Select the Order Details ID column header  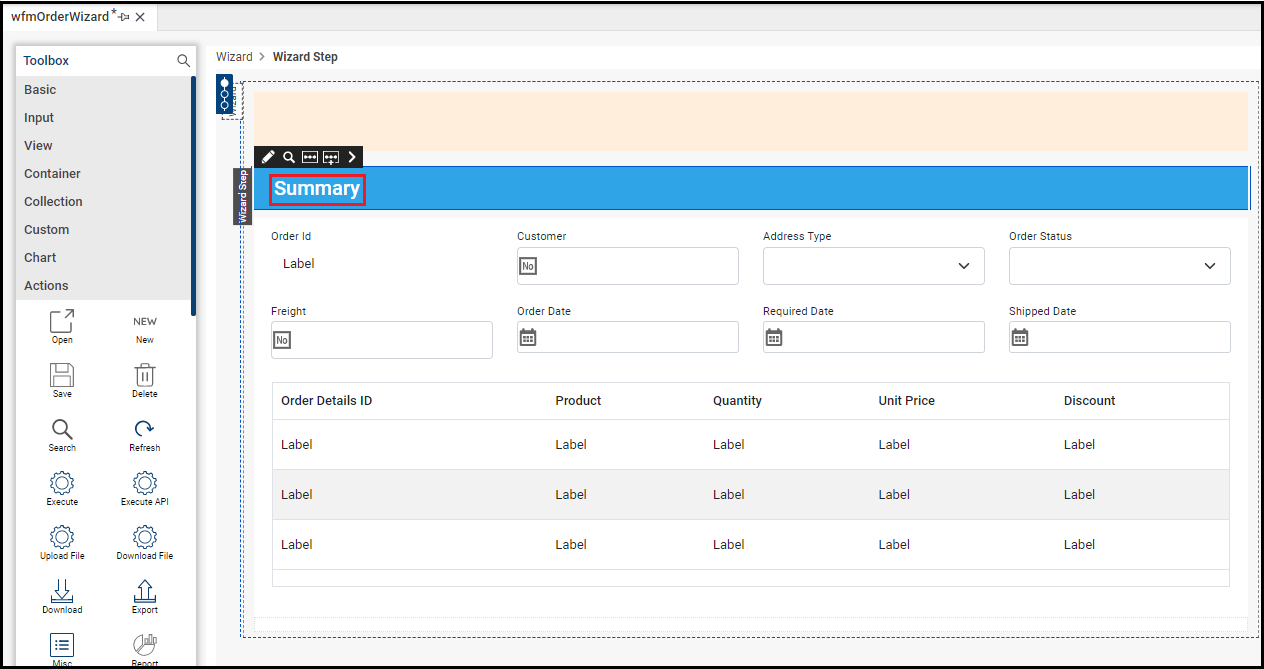[327, 401]
